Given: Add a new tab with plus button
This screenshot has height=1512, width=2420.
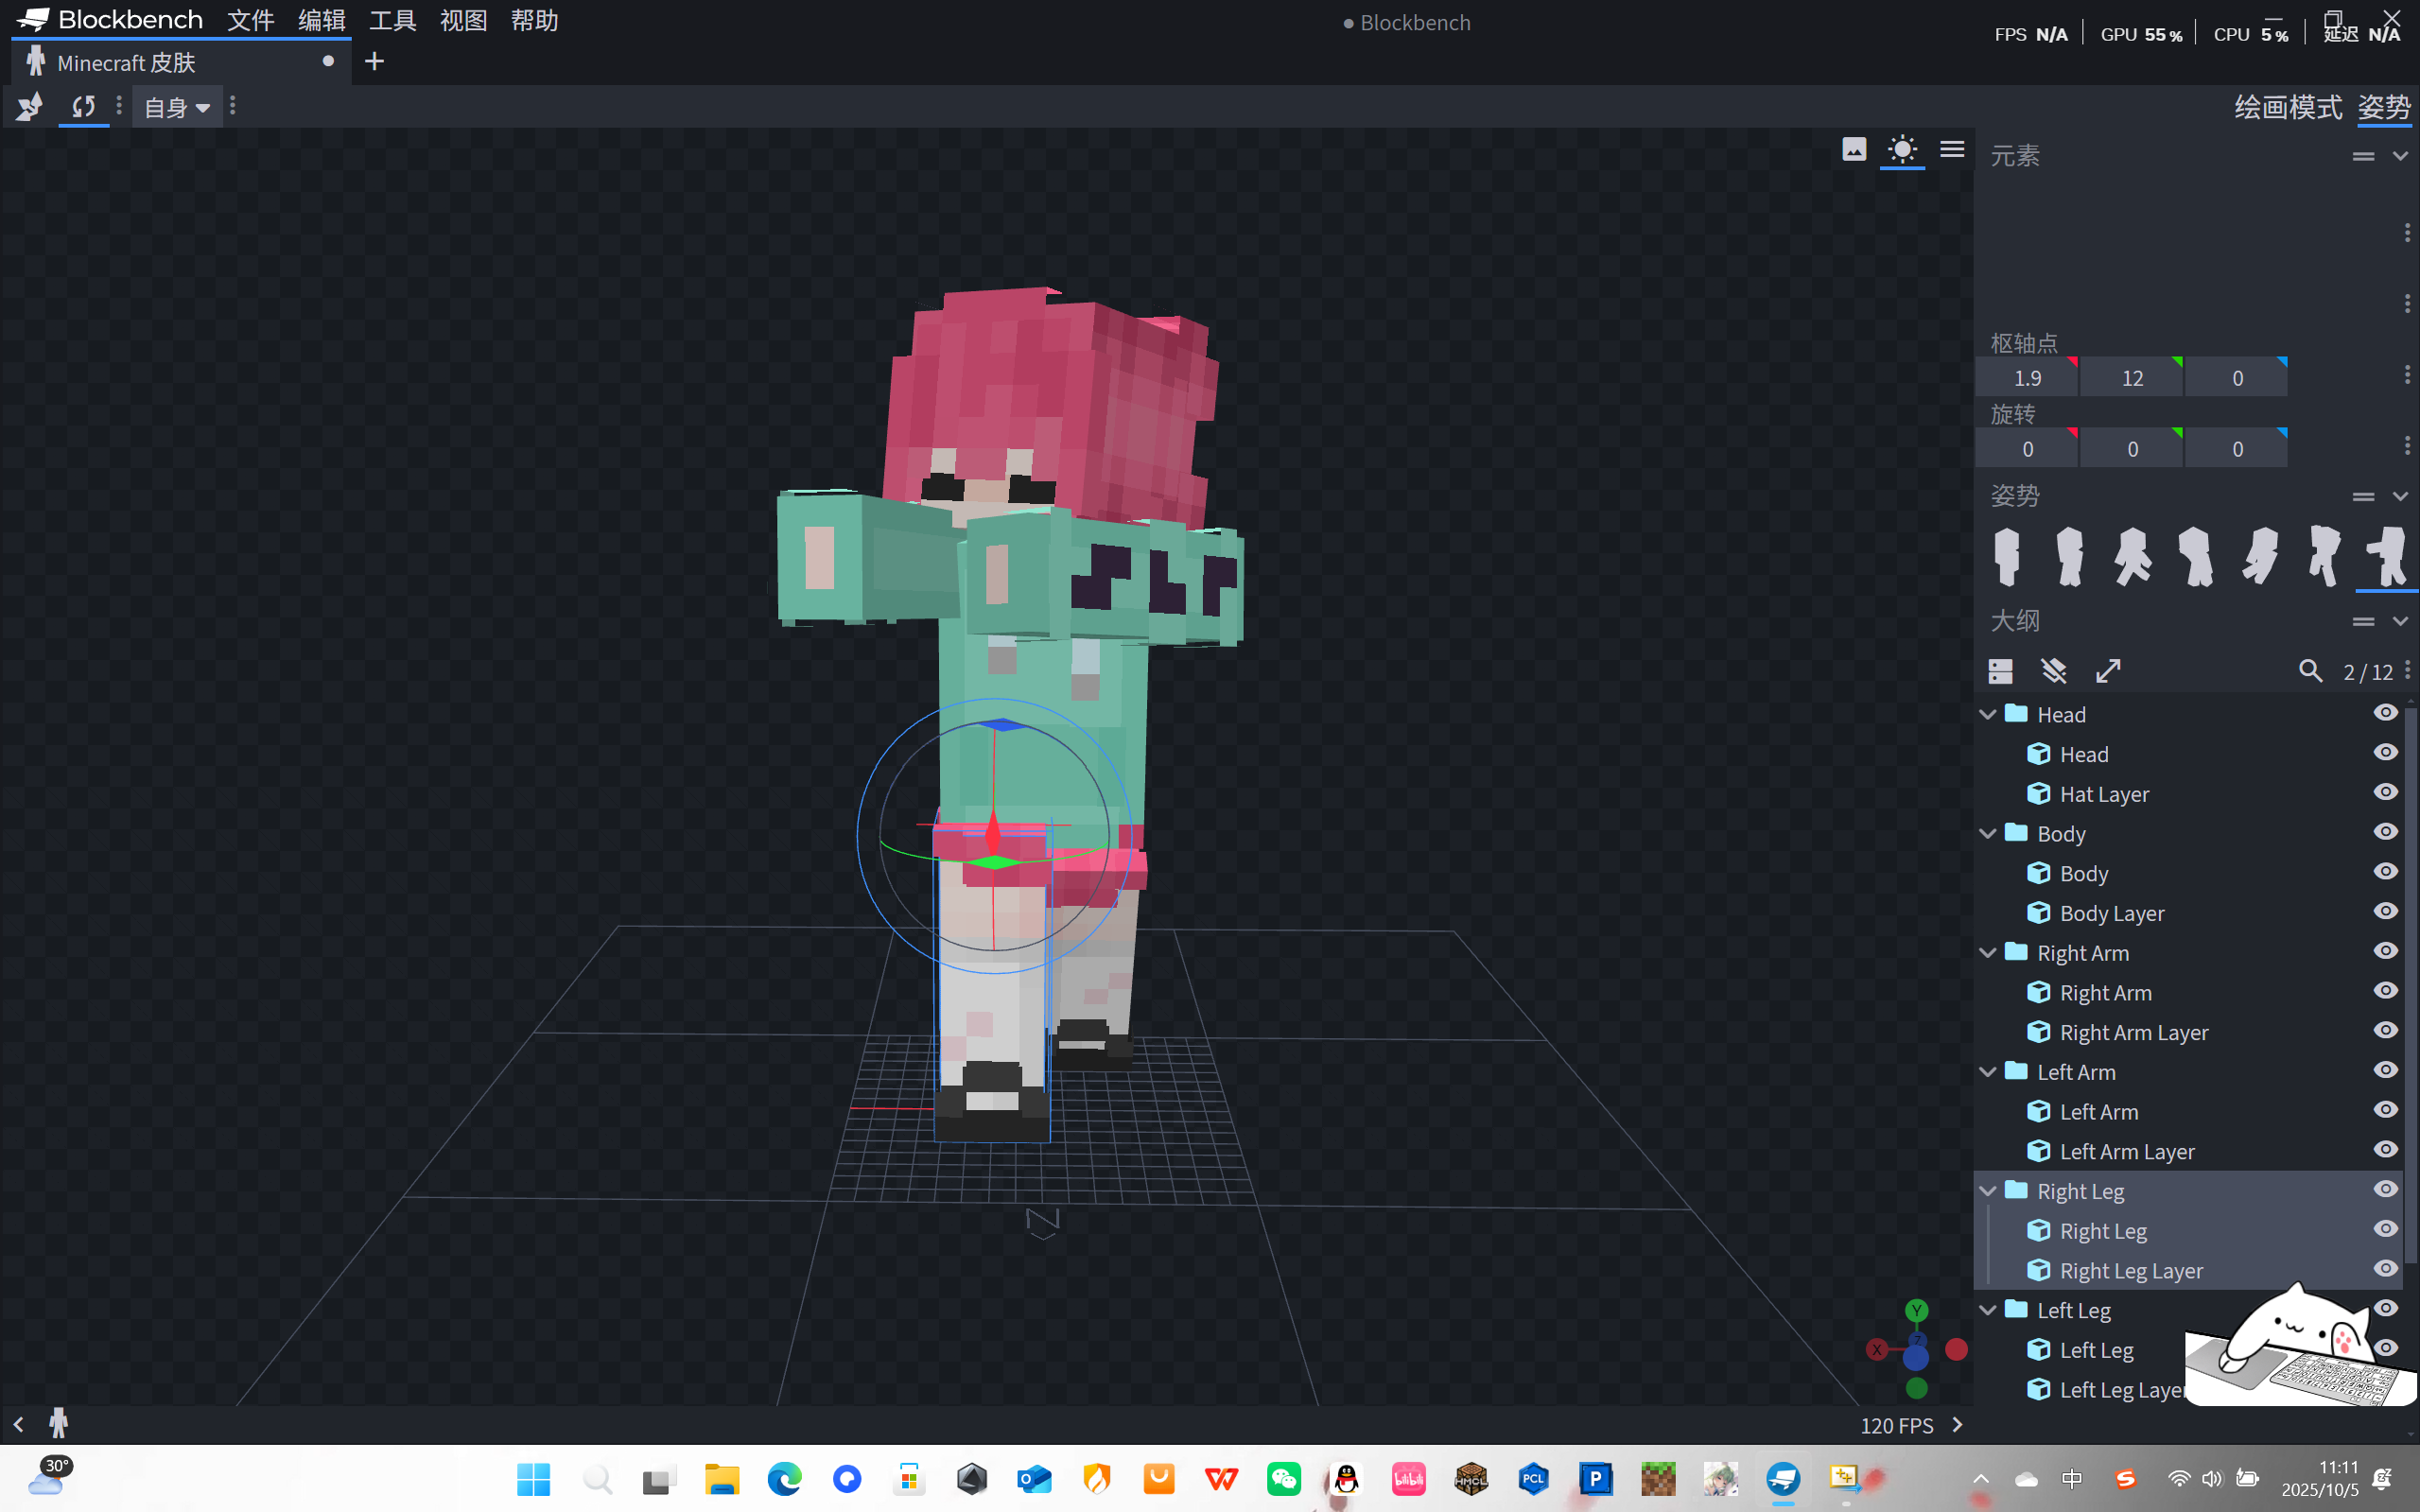Looking at the screenshot, I should click(374, 62).
